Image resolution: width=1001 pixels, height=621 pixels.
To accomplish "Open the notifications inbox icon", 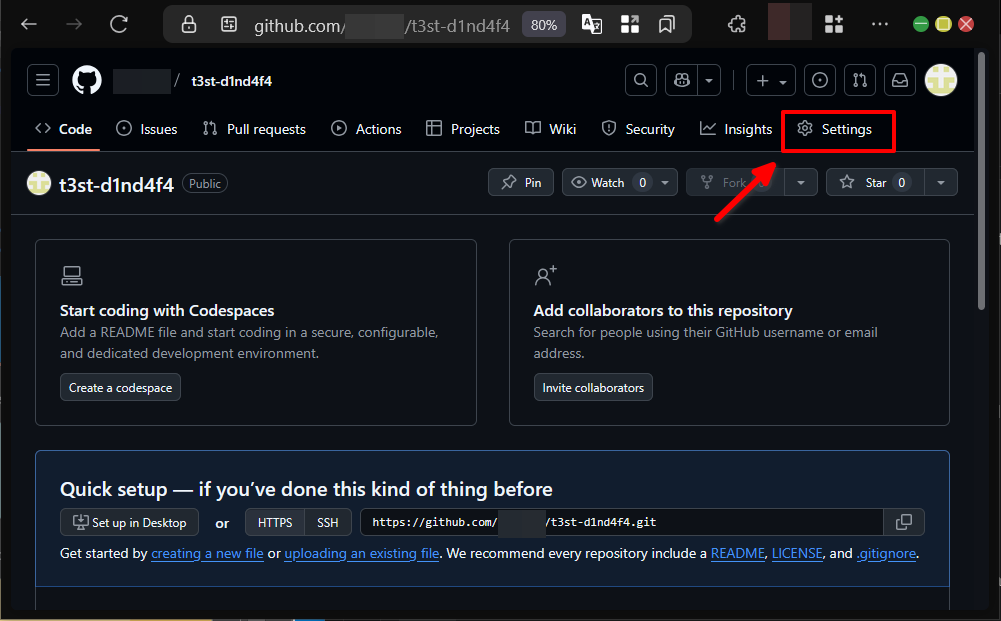I will 900,81.
